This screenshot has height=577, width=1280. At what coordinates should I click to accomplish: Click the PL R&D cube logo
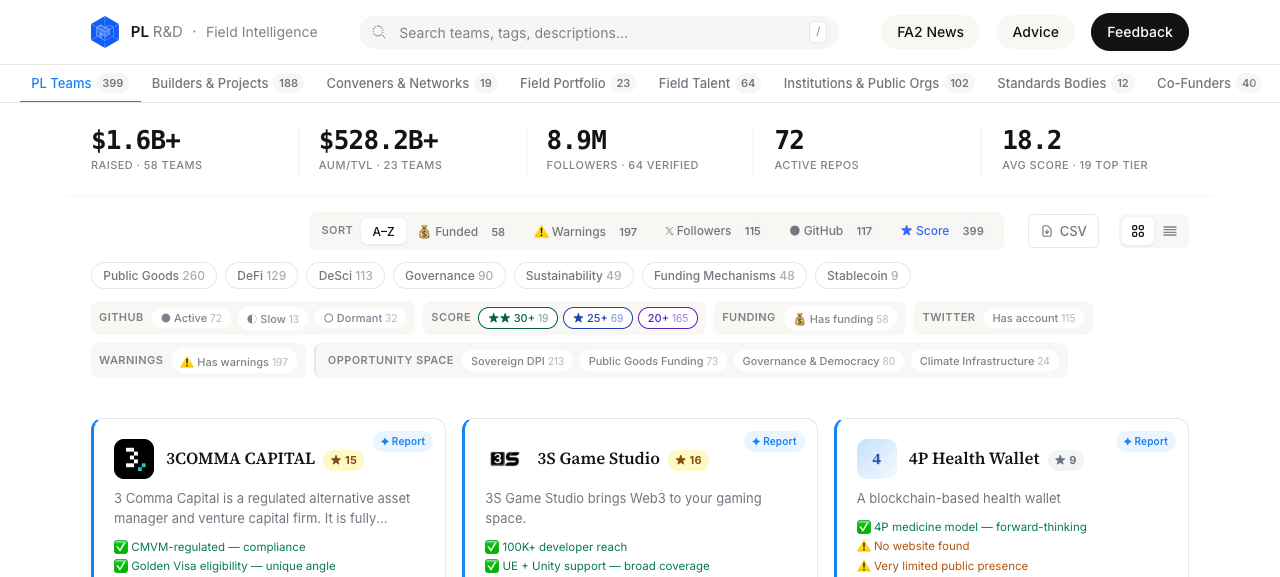pyautogui.click(x=105, y=32)
